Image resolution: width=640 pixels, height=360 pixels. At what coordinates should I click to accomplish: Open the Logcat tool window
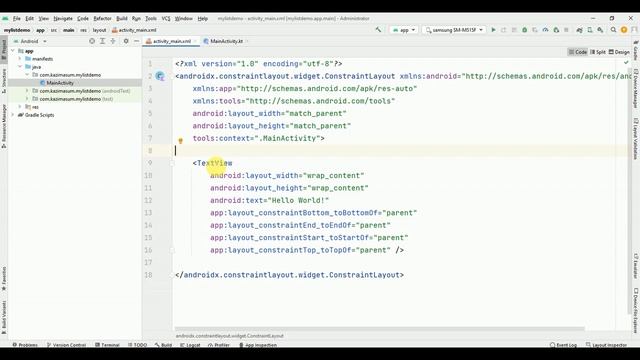[190, 345]
